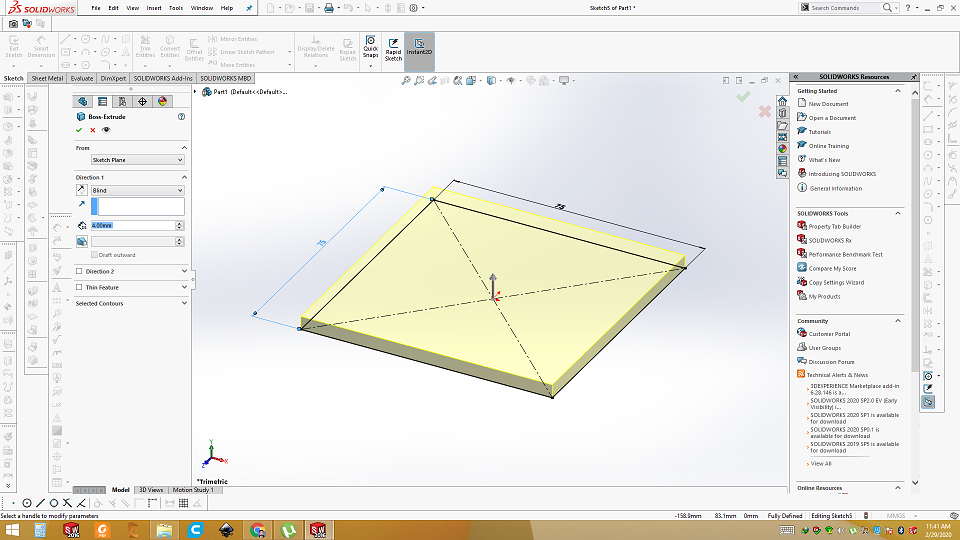Click Online Training link
Image resolution: width=960 pixels, height=540 pixels.
(x=828, y=146)
